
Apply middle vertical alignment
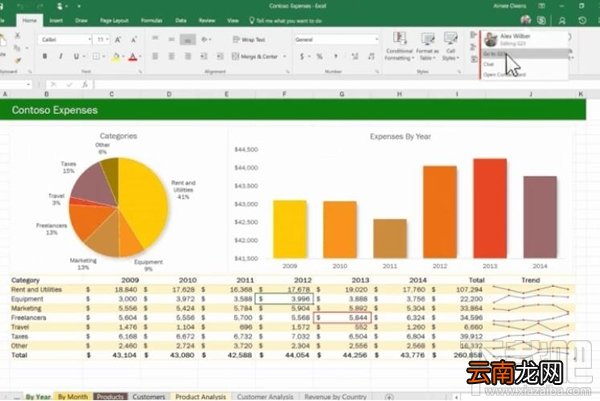(171, 39)
